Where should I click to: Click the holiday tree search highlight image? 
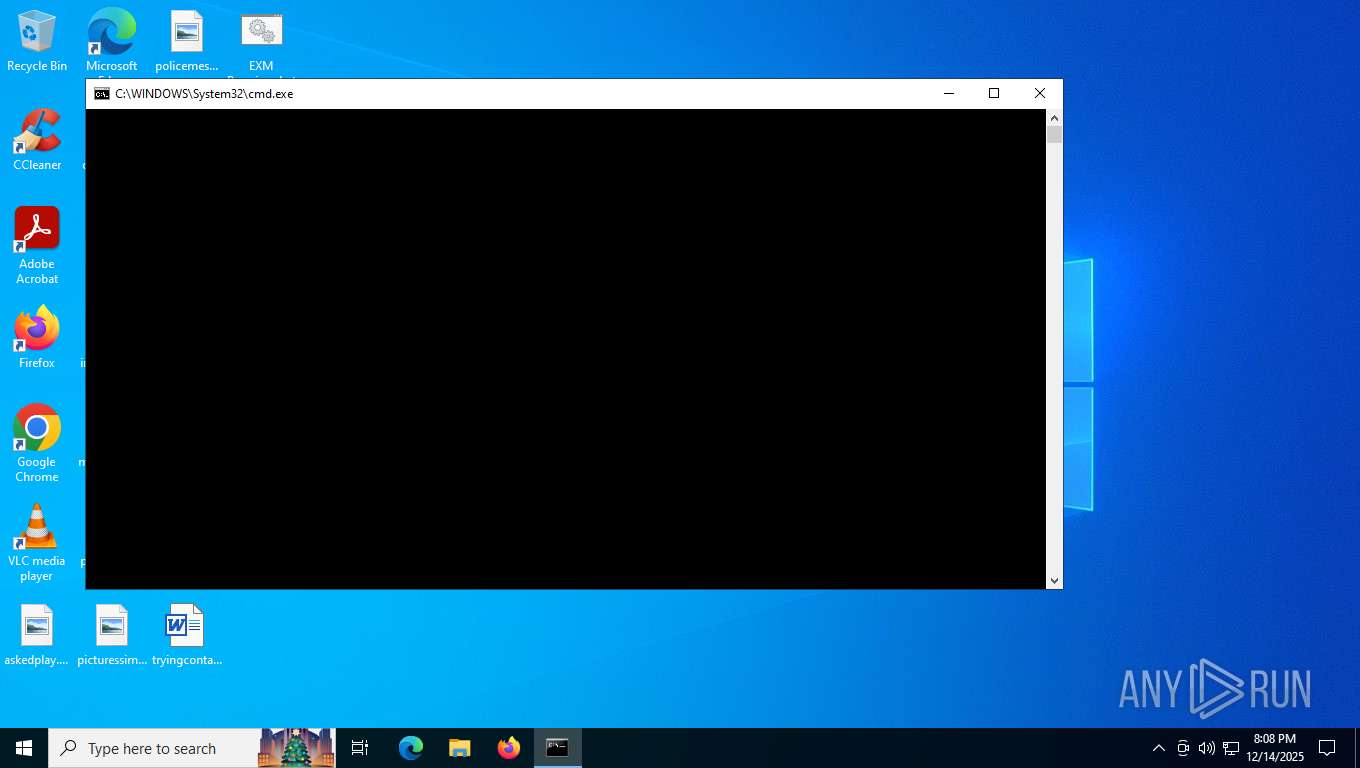(x=296, y=748)
